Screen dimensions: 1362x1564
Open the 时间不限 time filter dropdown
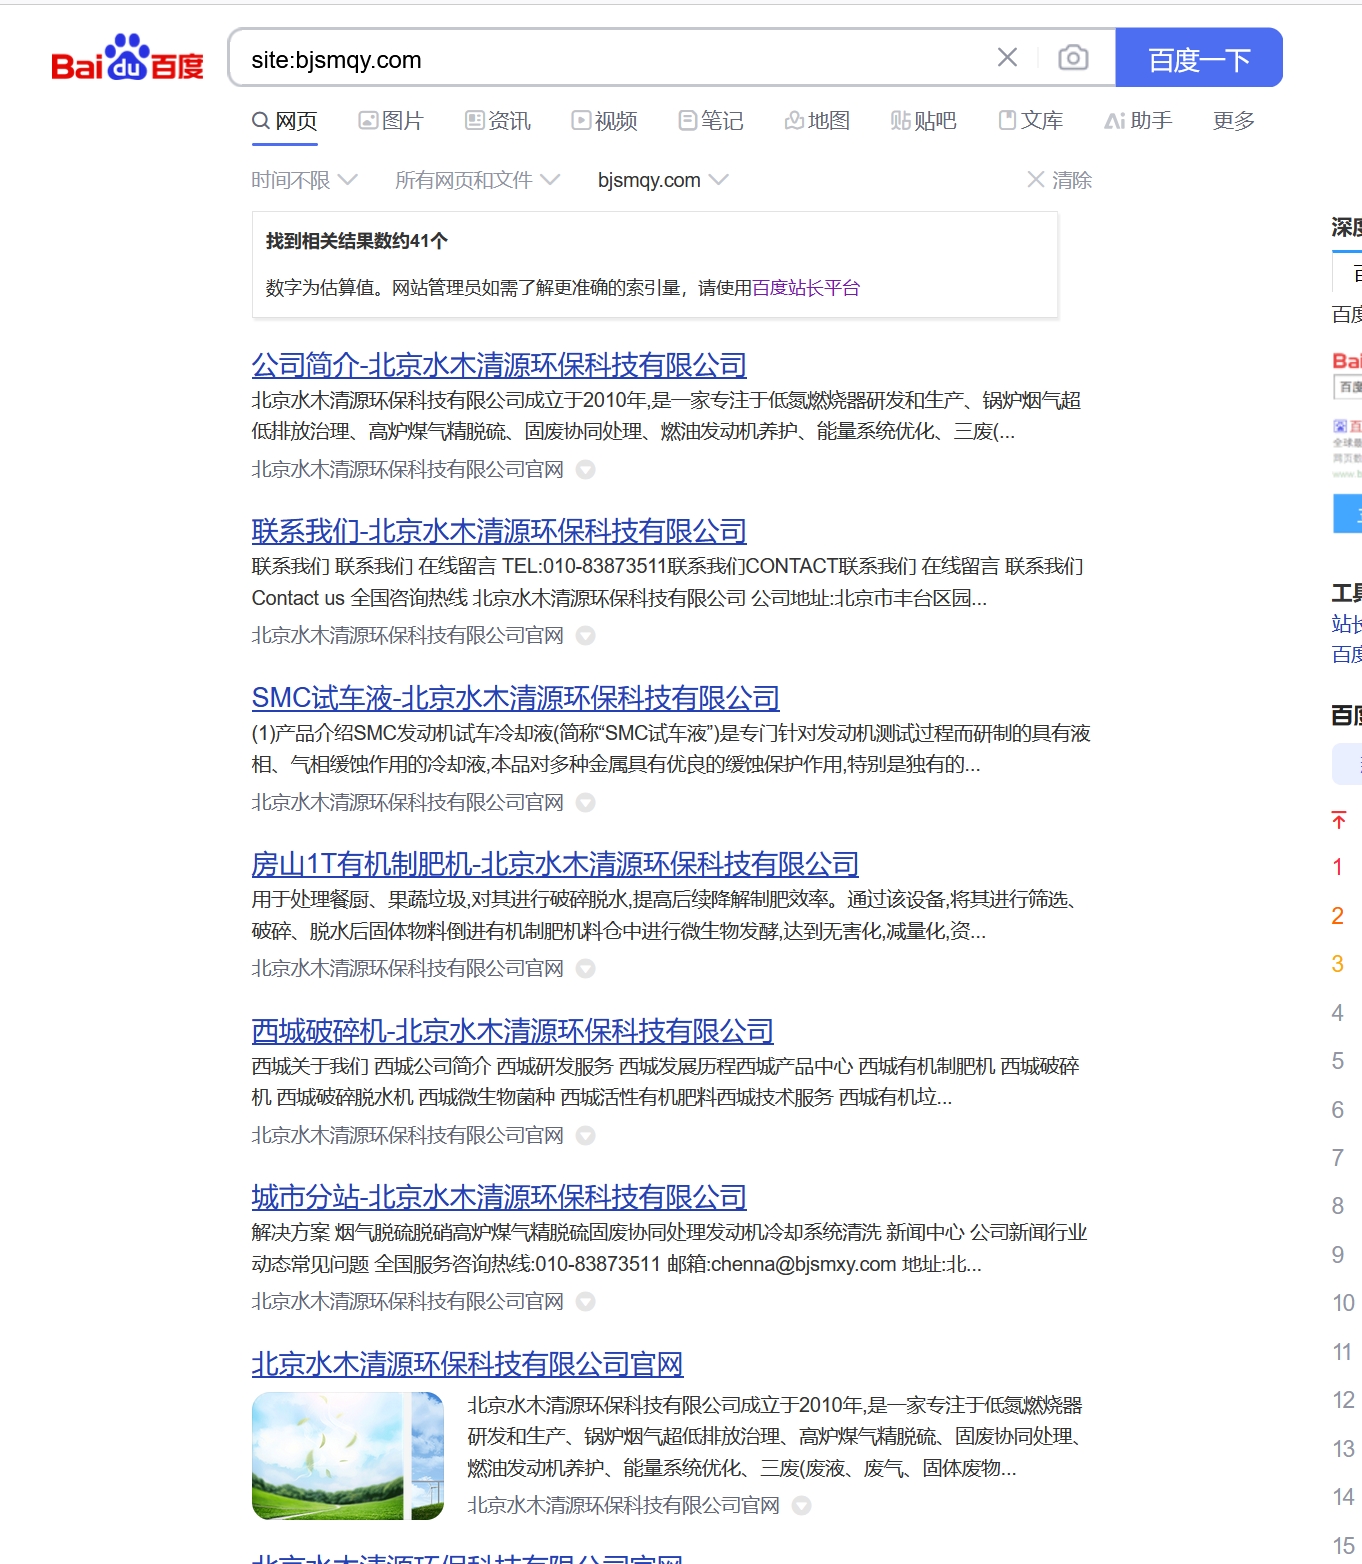click(303, 180)
